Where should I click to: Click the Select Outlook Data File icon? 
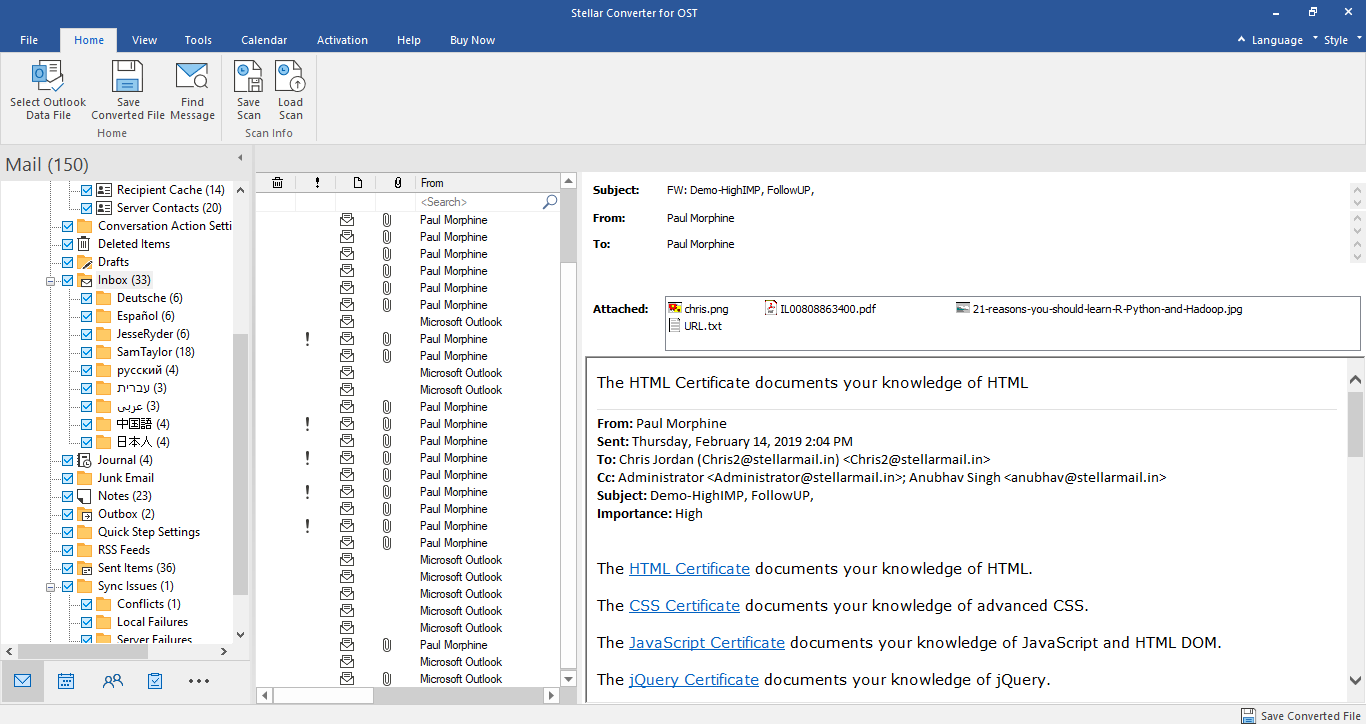tap(48, 78)
